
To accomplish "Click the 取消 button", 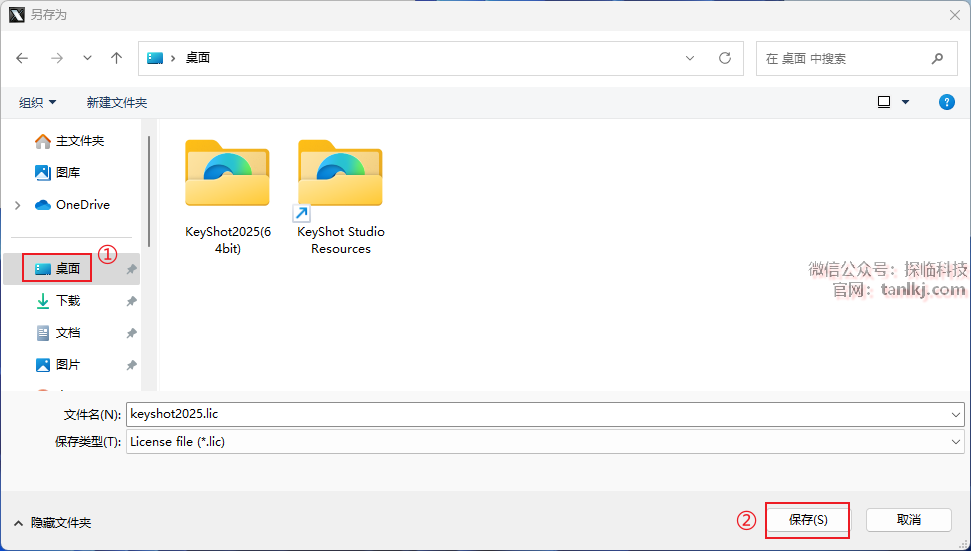I will 908,520.
